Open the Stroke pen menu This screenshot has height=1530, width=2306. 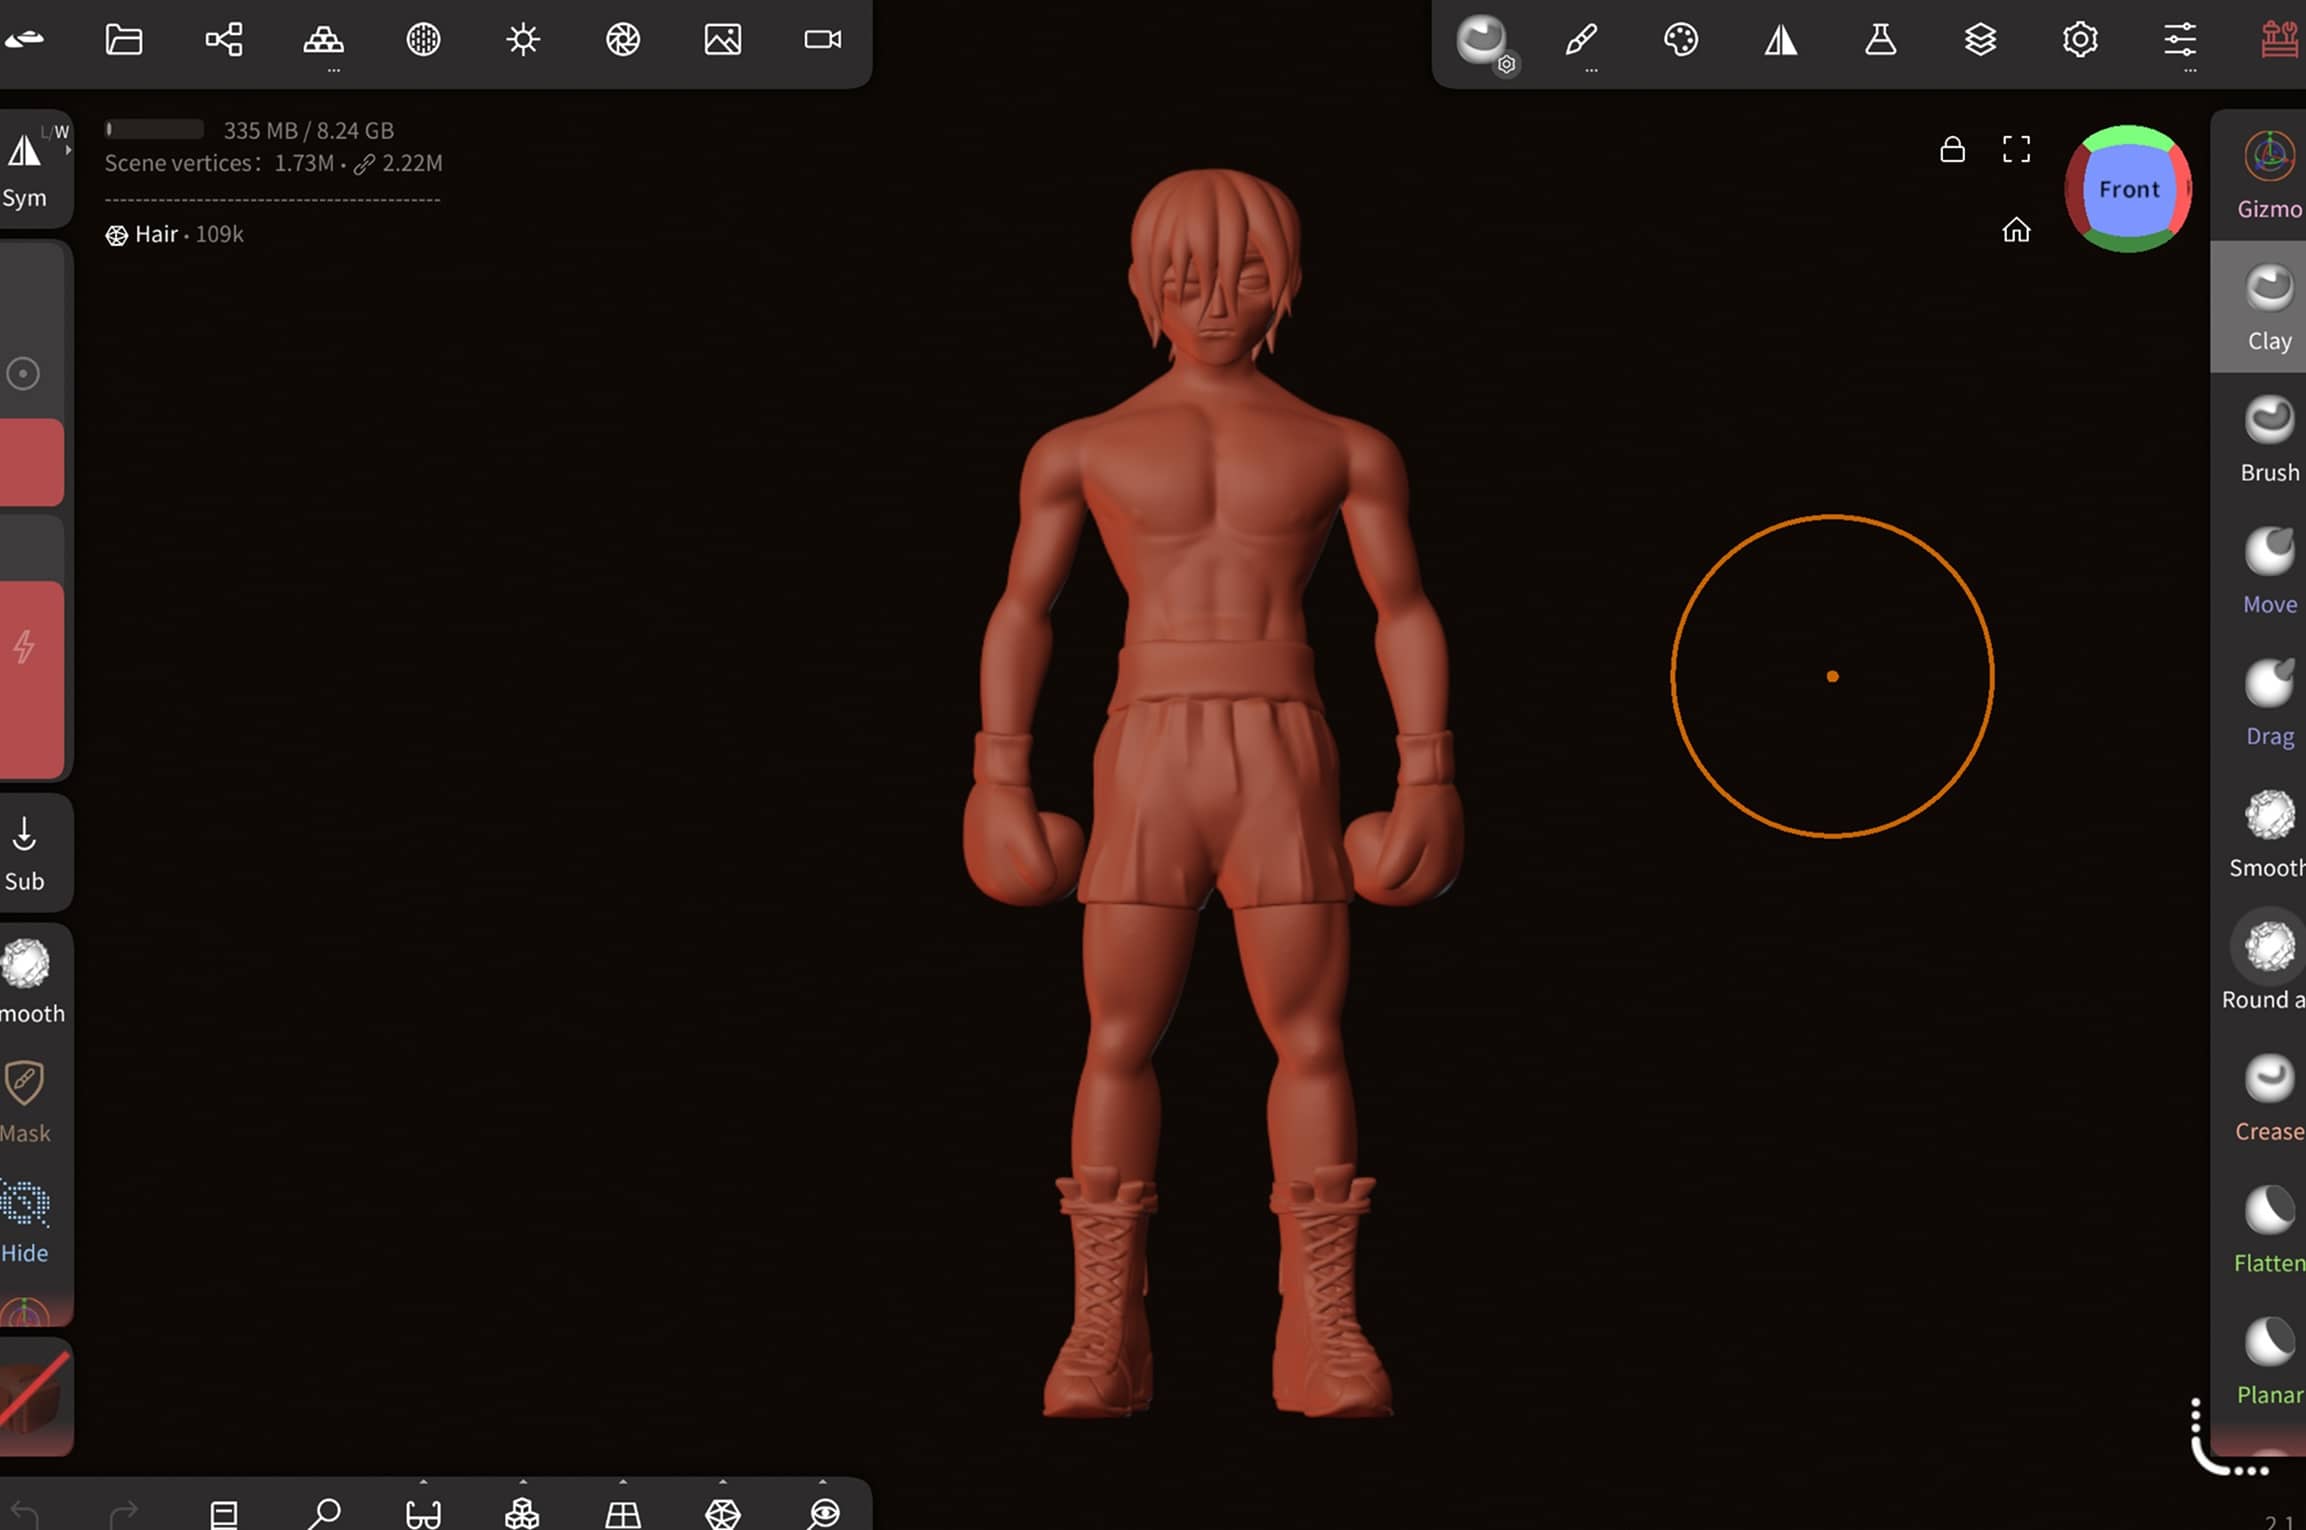point(1581,40)
